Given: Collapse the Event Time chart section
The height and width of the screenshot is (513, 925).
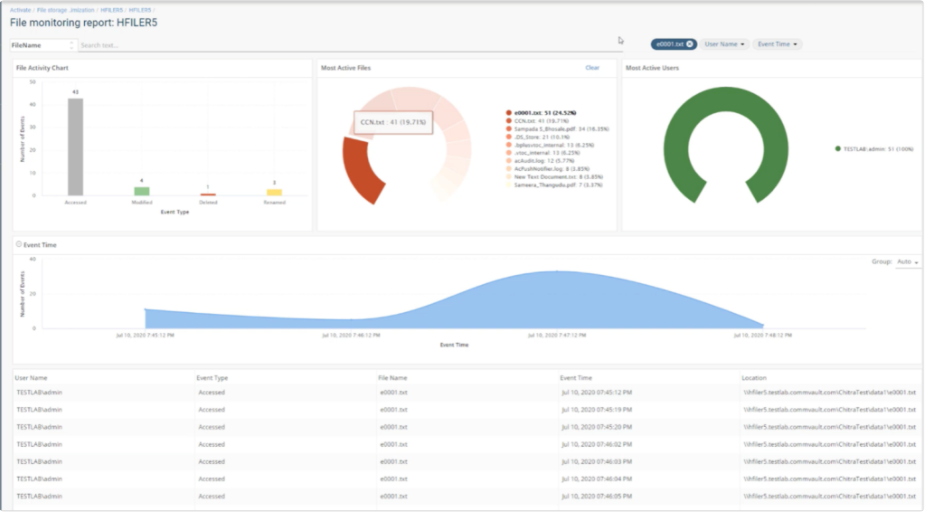Looking at the screenshot, I should click(19, 244).
